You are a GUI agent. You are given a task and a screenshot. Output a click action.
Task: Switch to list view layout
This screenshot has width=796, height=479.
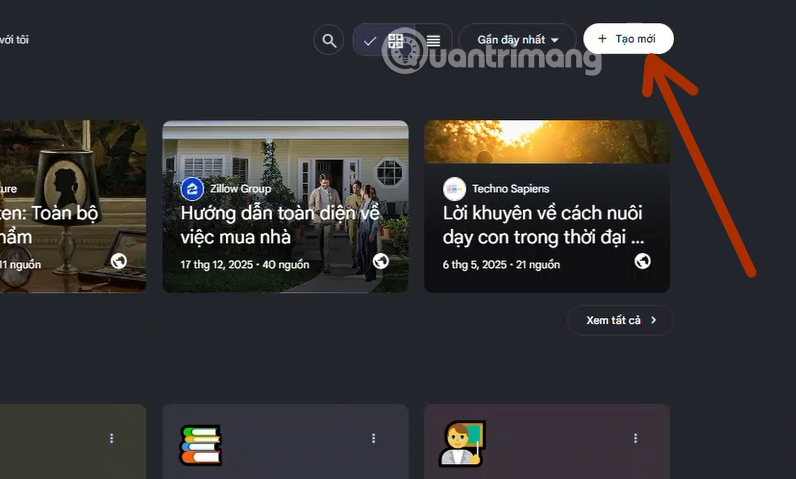point(433,41)
